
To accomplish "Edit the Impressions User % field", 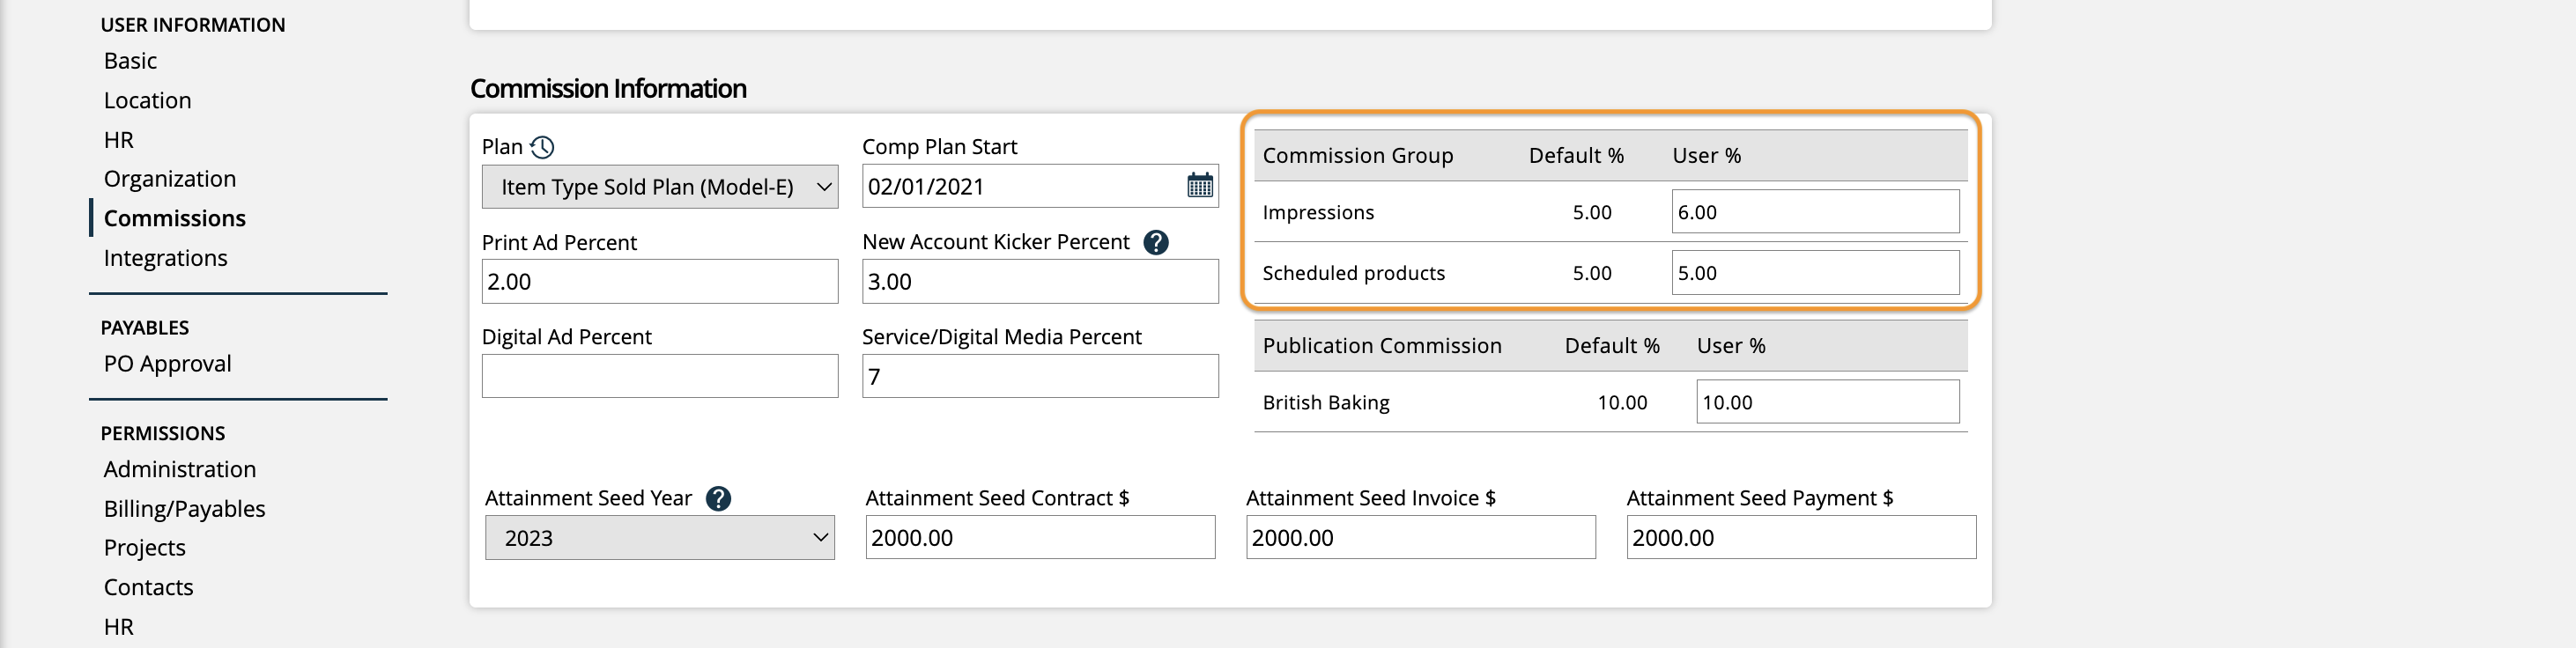I will (1814, 212).
